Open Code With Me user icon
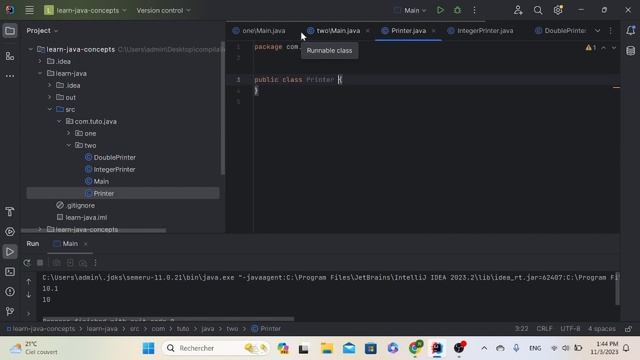Image resolution: width=640 pixels, height=360 pixels. tap(518, 10)
